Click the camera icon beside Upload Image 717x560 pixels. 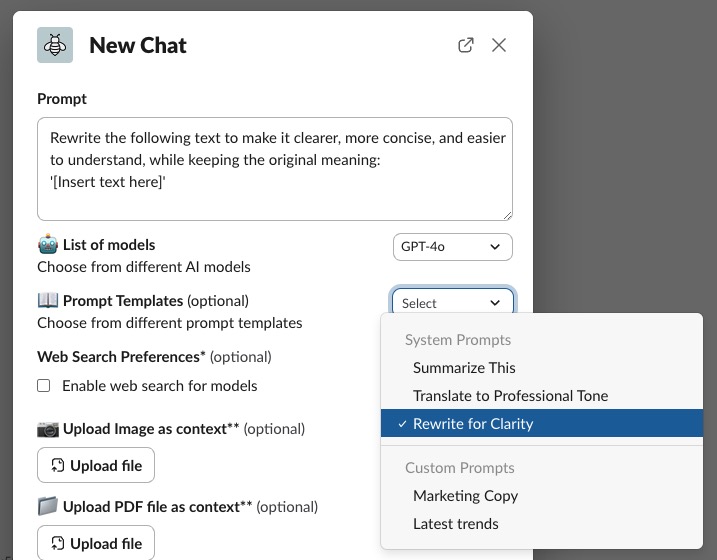click(48, 429)
